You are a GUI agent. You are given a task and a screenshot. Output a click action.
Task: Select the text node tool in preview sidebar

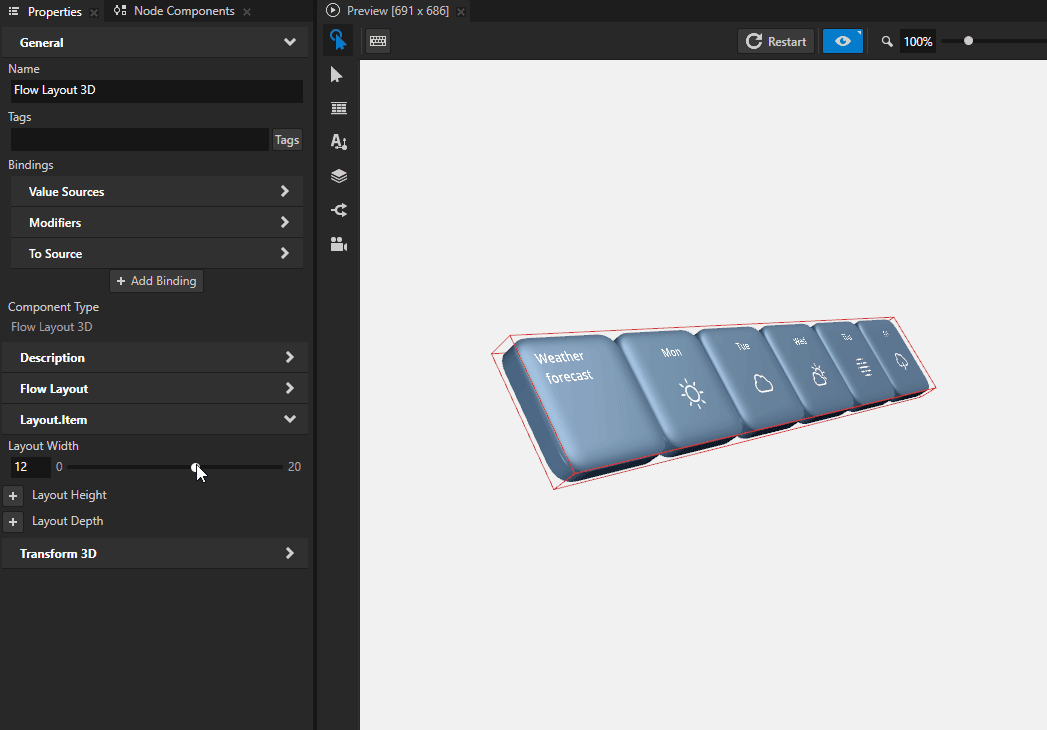coord(337,142)
